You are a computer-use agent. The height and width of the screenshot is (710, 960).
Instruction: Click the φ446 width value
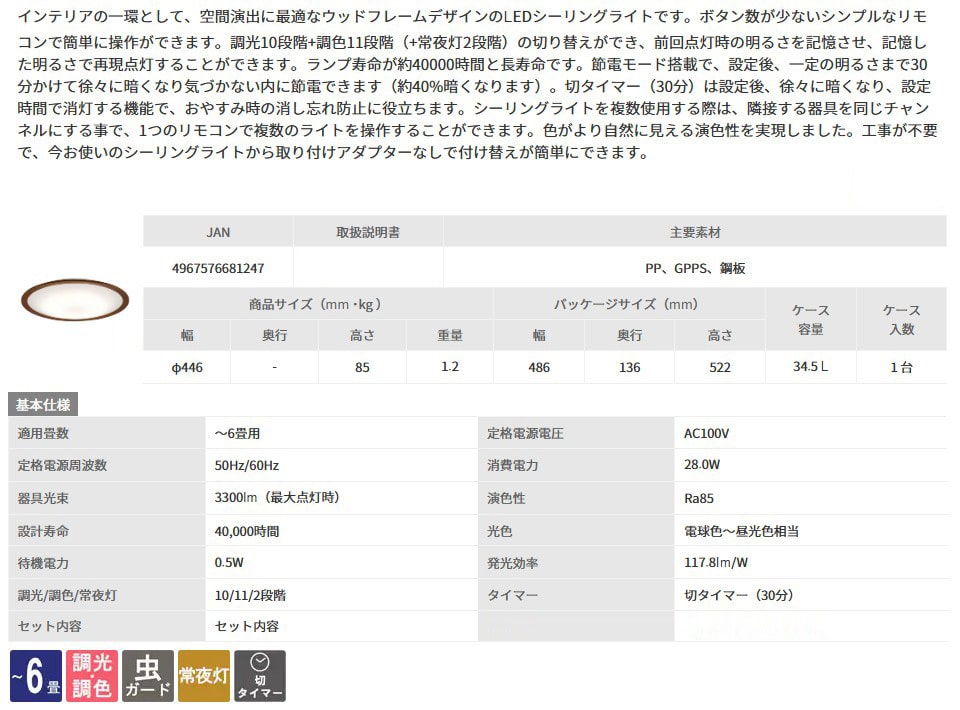point(187,367)
